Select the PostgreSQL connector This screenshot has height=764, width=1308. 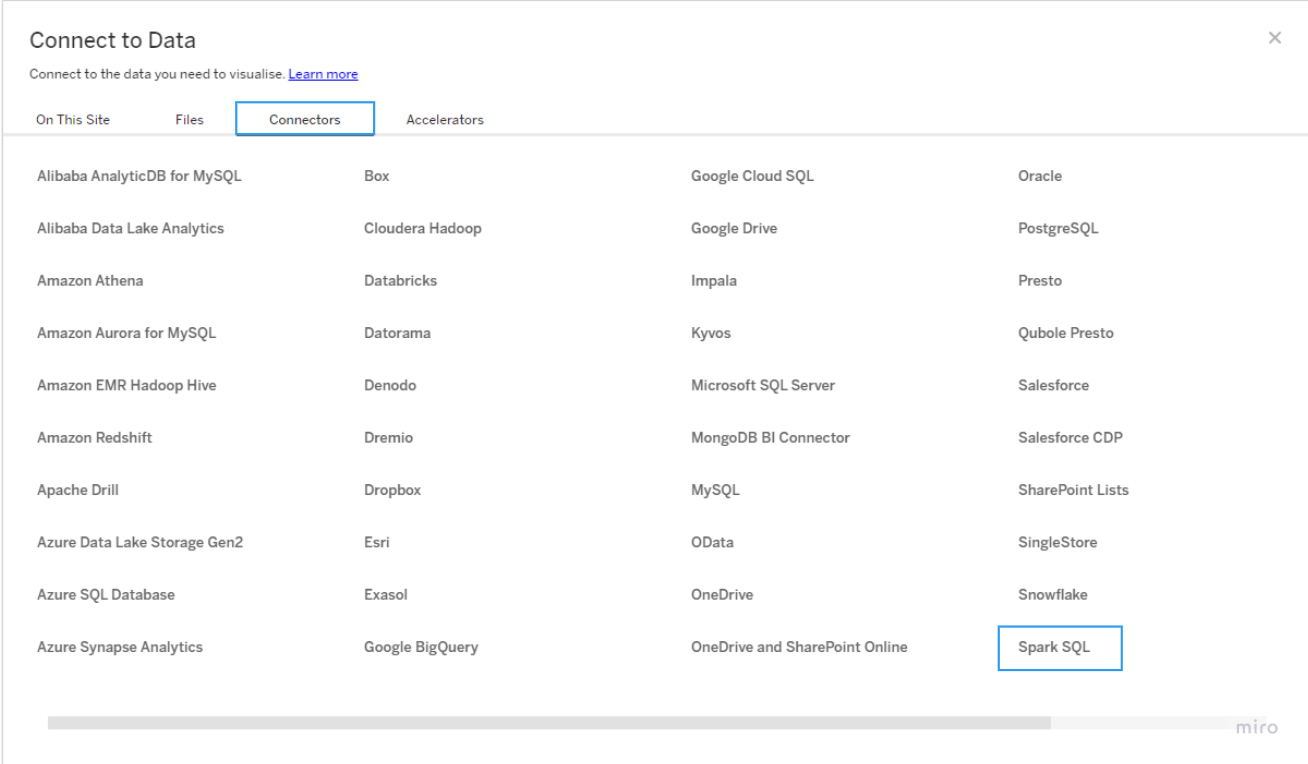(x=1058, y=228)
